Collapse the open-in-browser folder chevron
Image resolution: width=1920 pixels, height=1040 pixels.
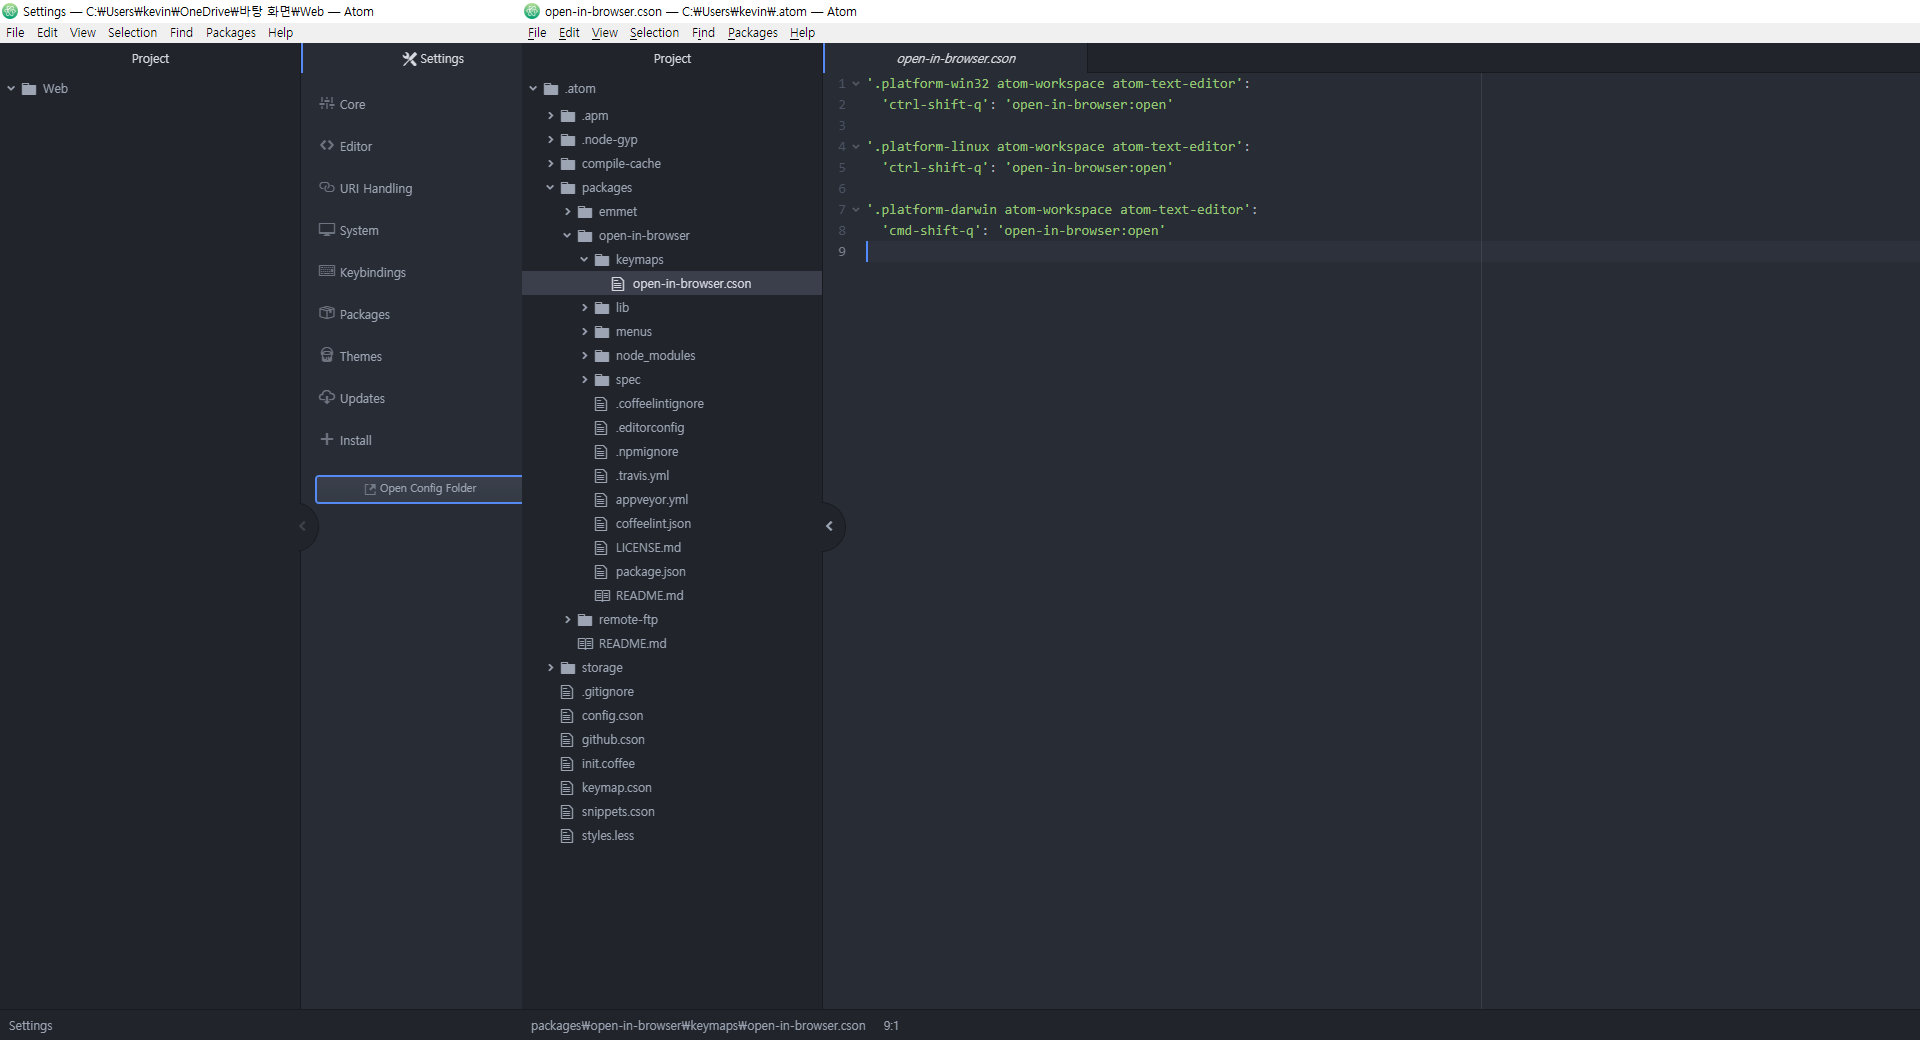pos(567,236)
